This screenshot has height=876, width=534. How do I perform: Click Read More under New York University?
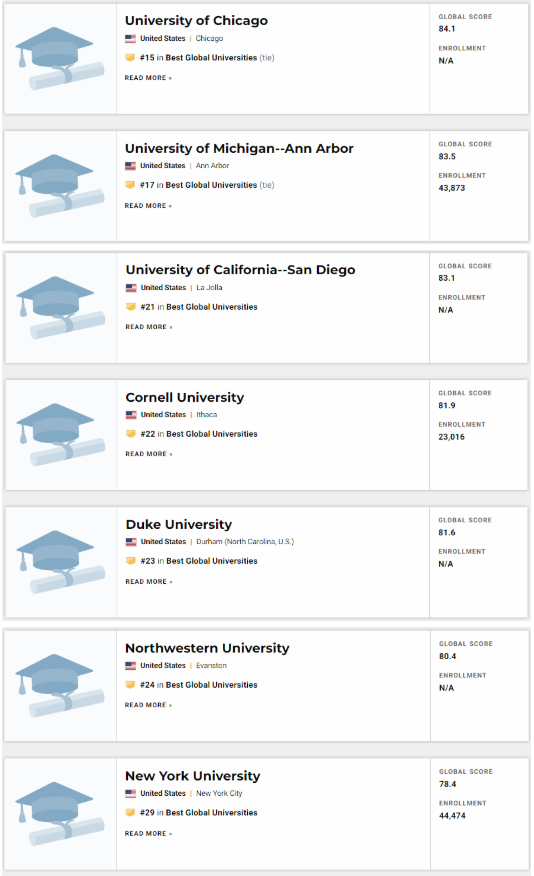point(148,834)
